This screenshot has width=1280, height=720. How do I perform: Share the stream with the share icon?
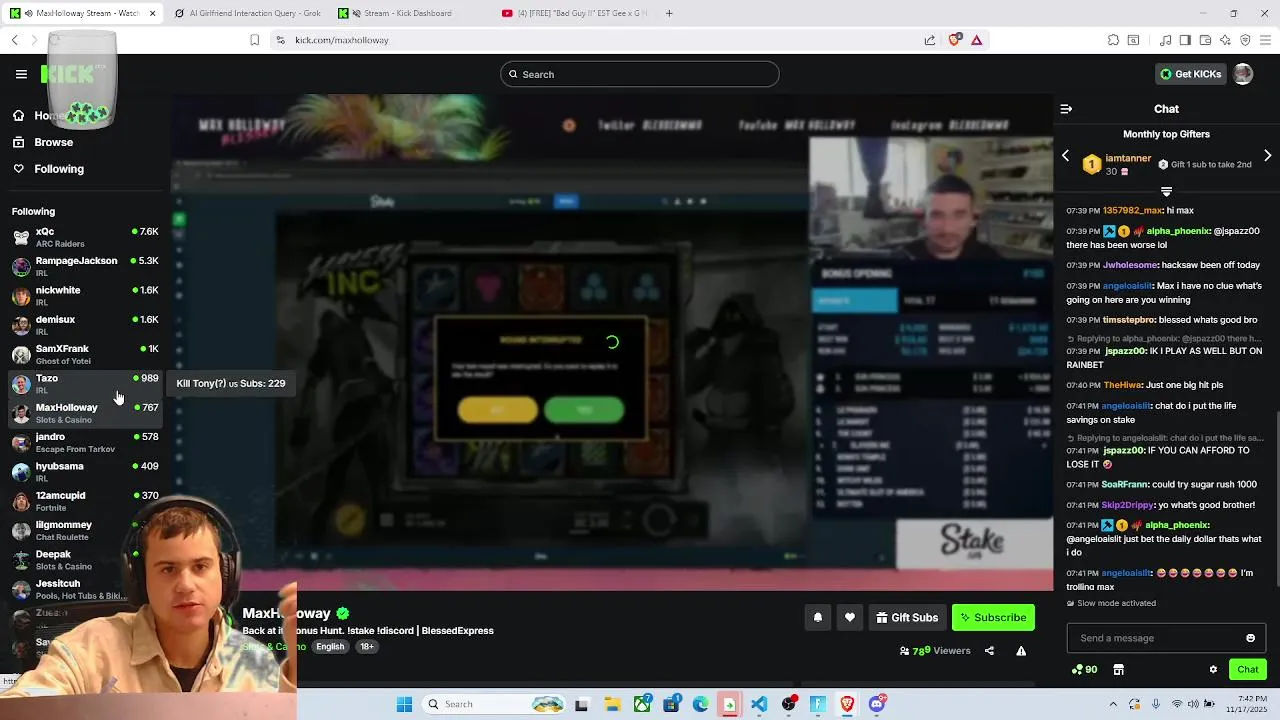pos(989,651)
